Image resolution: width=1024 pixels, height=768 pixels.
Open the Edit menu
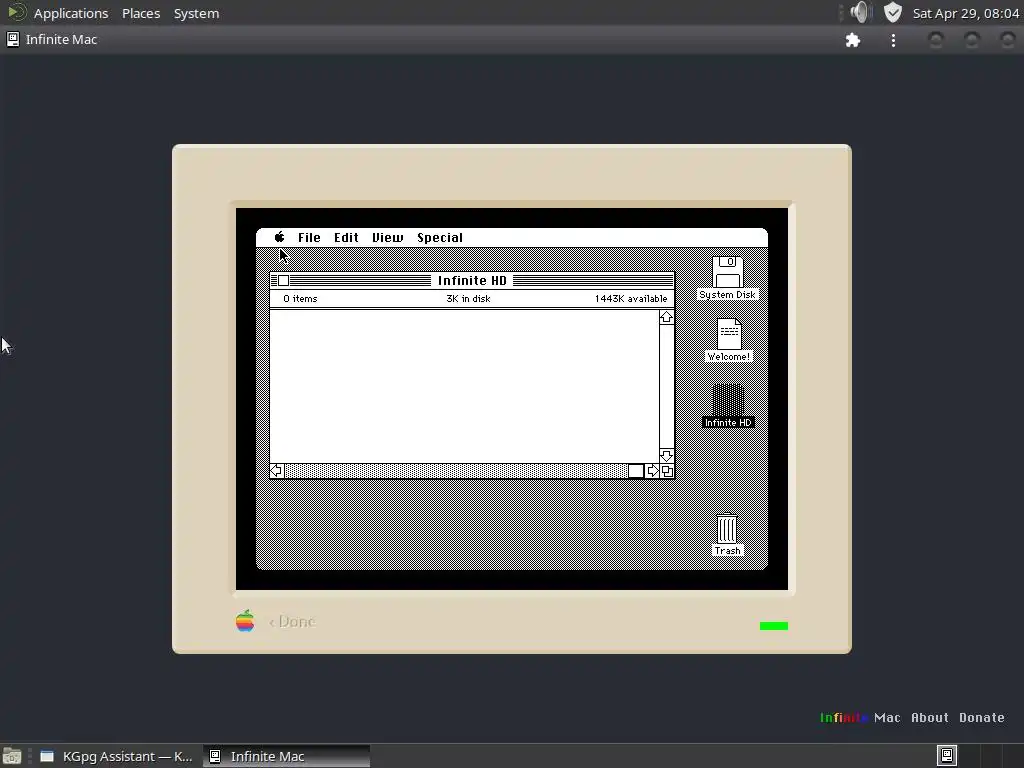tap(346, 238)
